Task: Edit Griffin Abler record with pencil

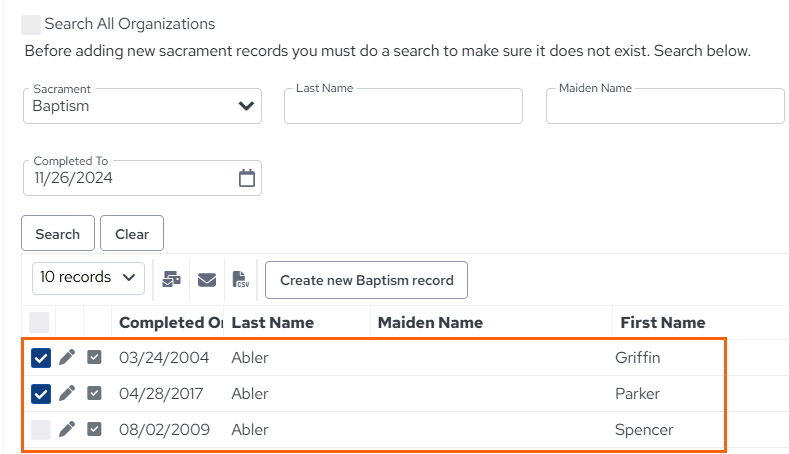Action: click(67, 357)
